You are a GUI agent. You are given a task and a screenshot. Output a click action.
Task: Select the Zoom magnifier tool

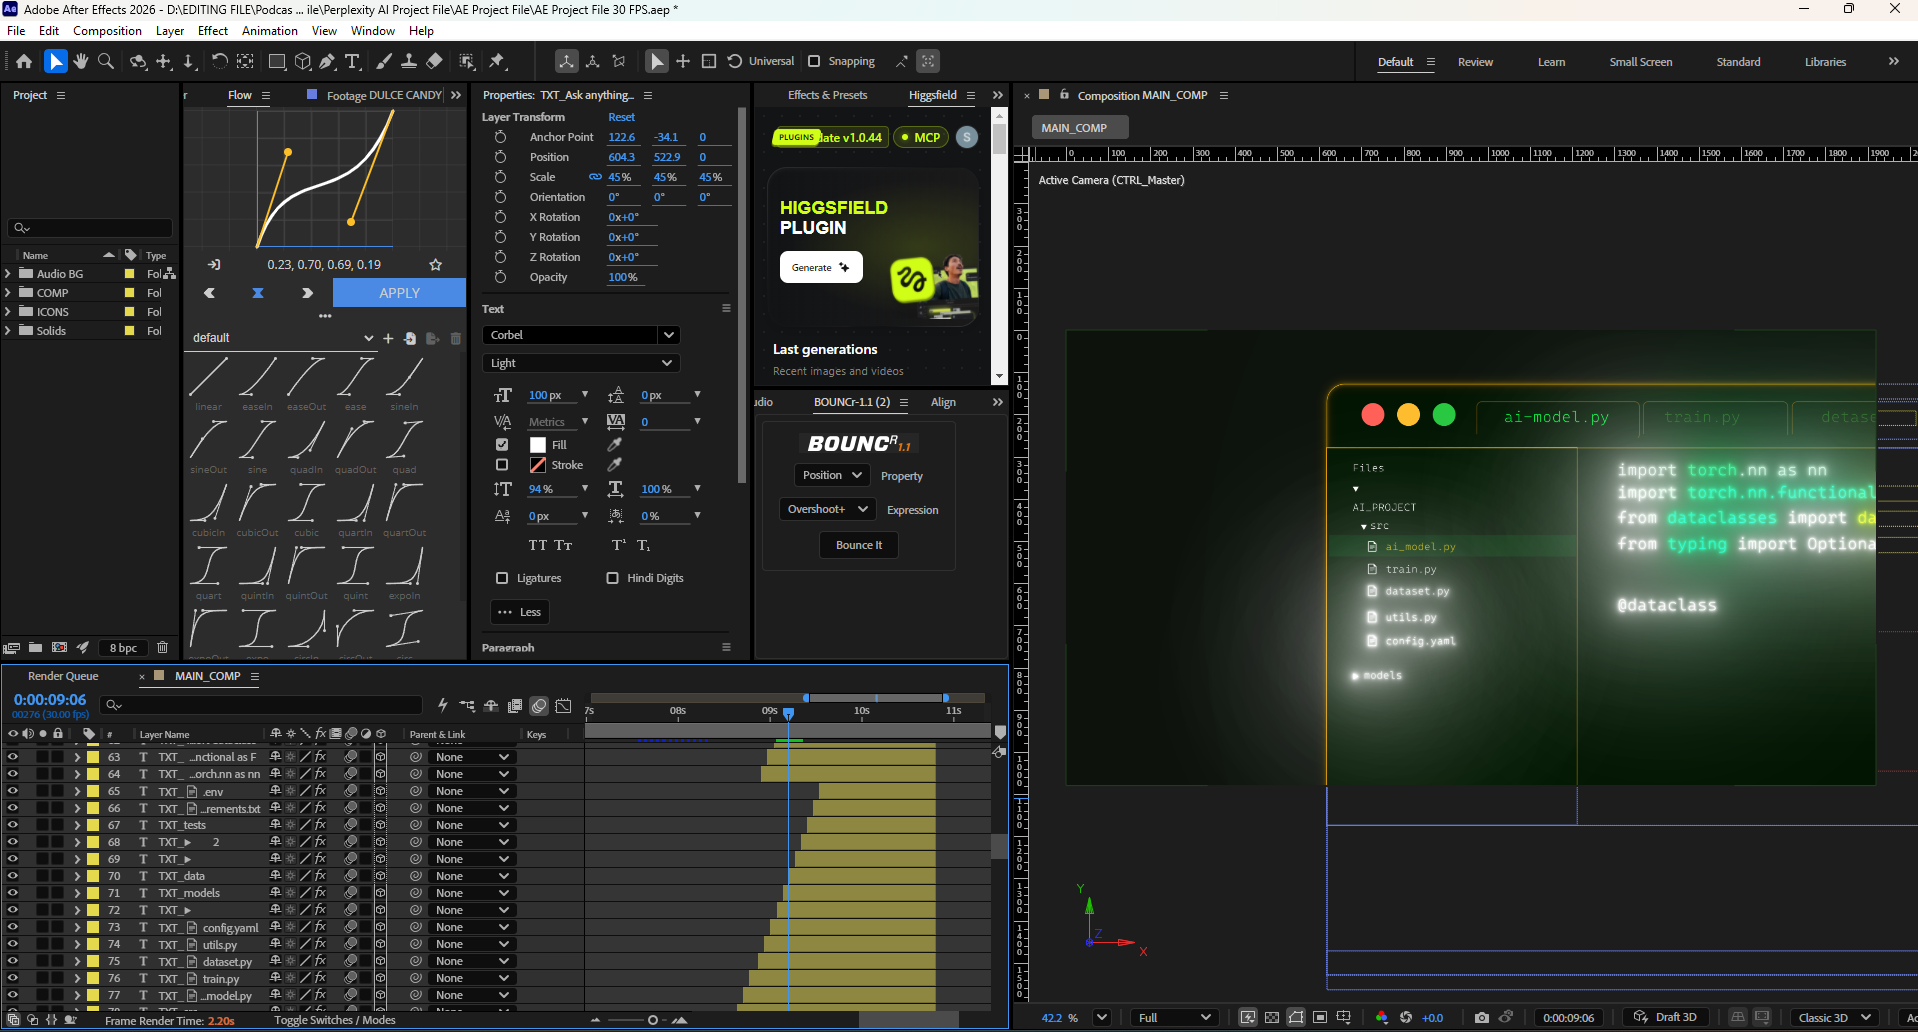coord(106,62)
